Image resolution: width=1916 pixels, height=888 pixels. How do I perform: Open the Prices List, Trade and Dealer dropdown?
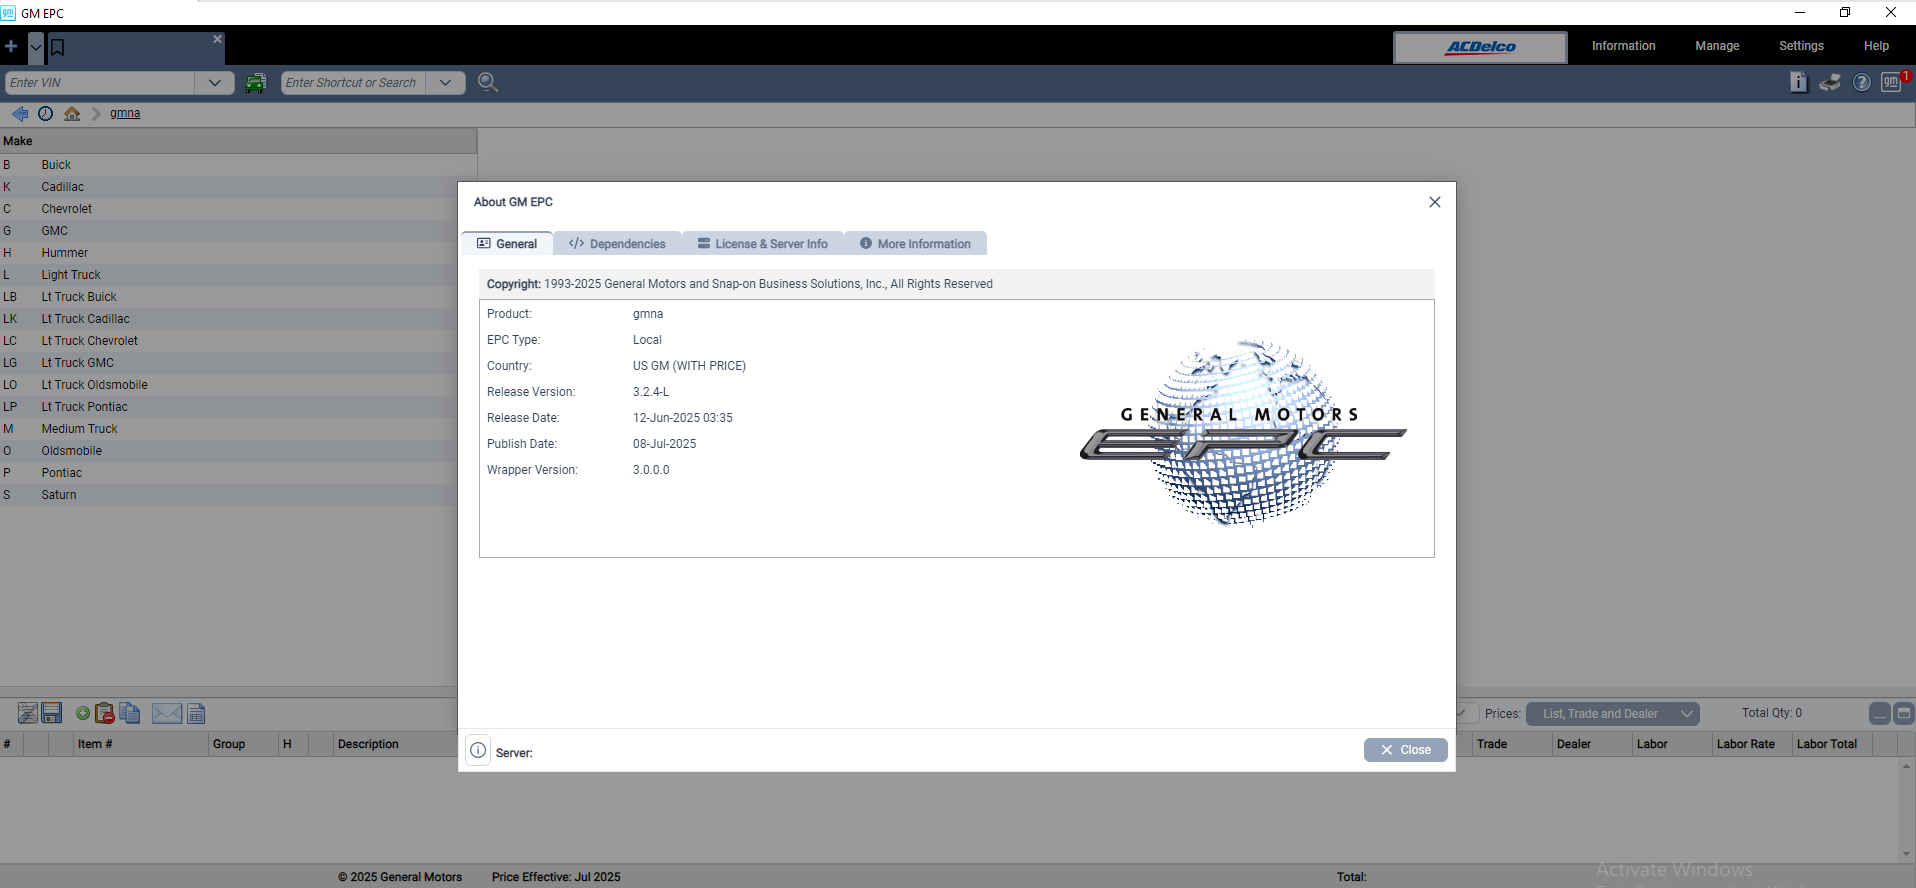(x=1612, y=714)
